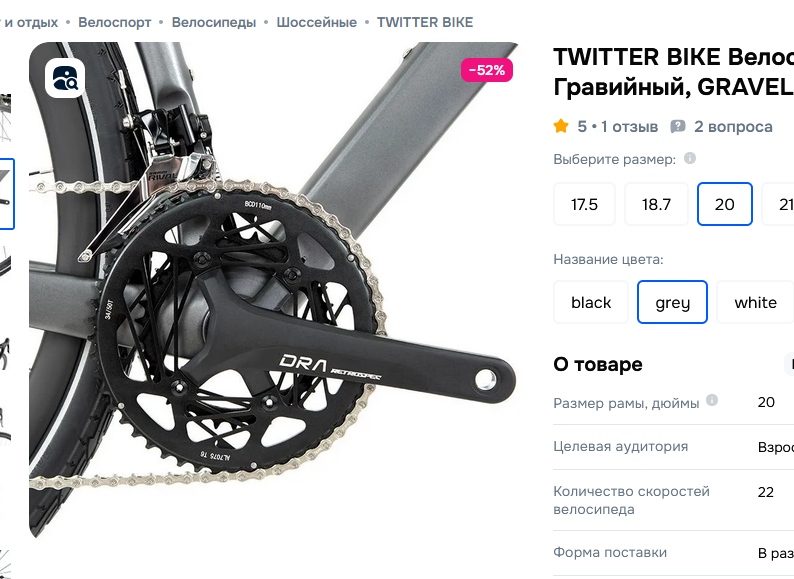Viewport: 794px width, 579px height.
Task: Select frame size 17.5
Action: pos(584,204)
